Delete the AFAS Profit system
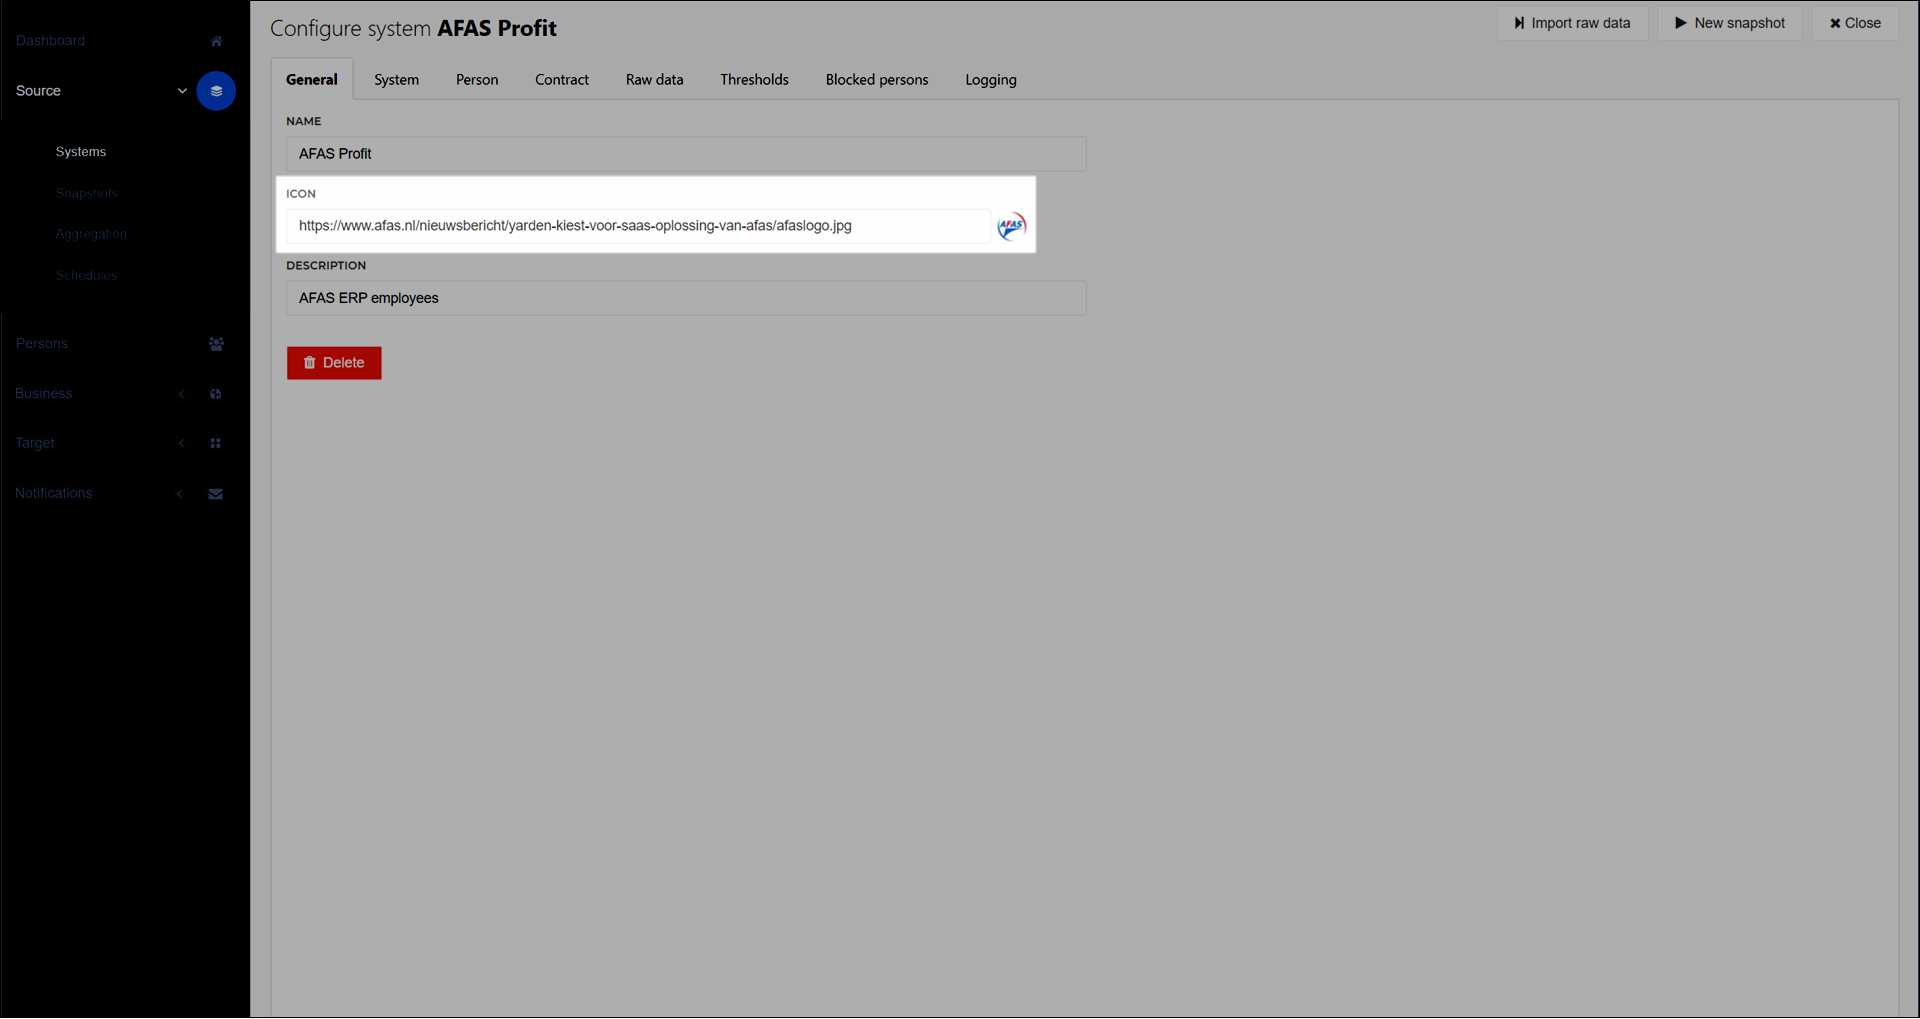 pyautogui.click(x=334, y=363)
